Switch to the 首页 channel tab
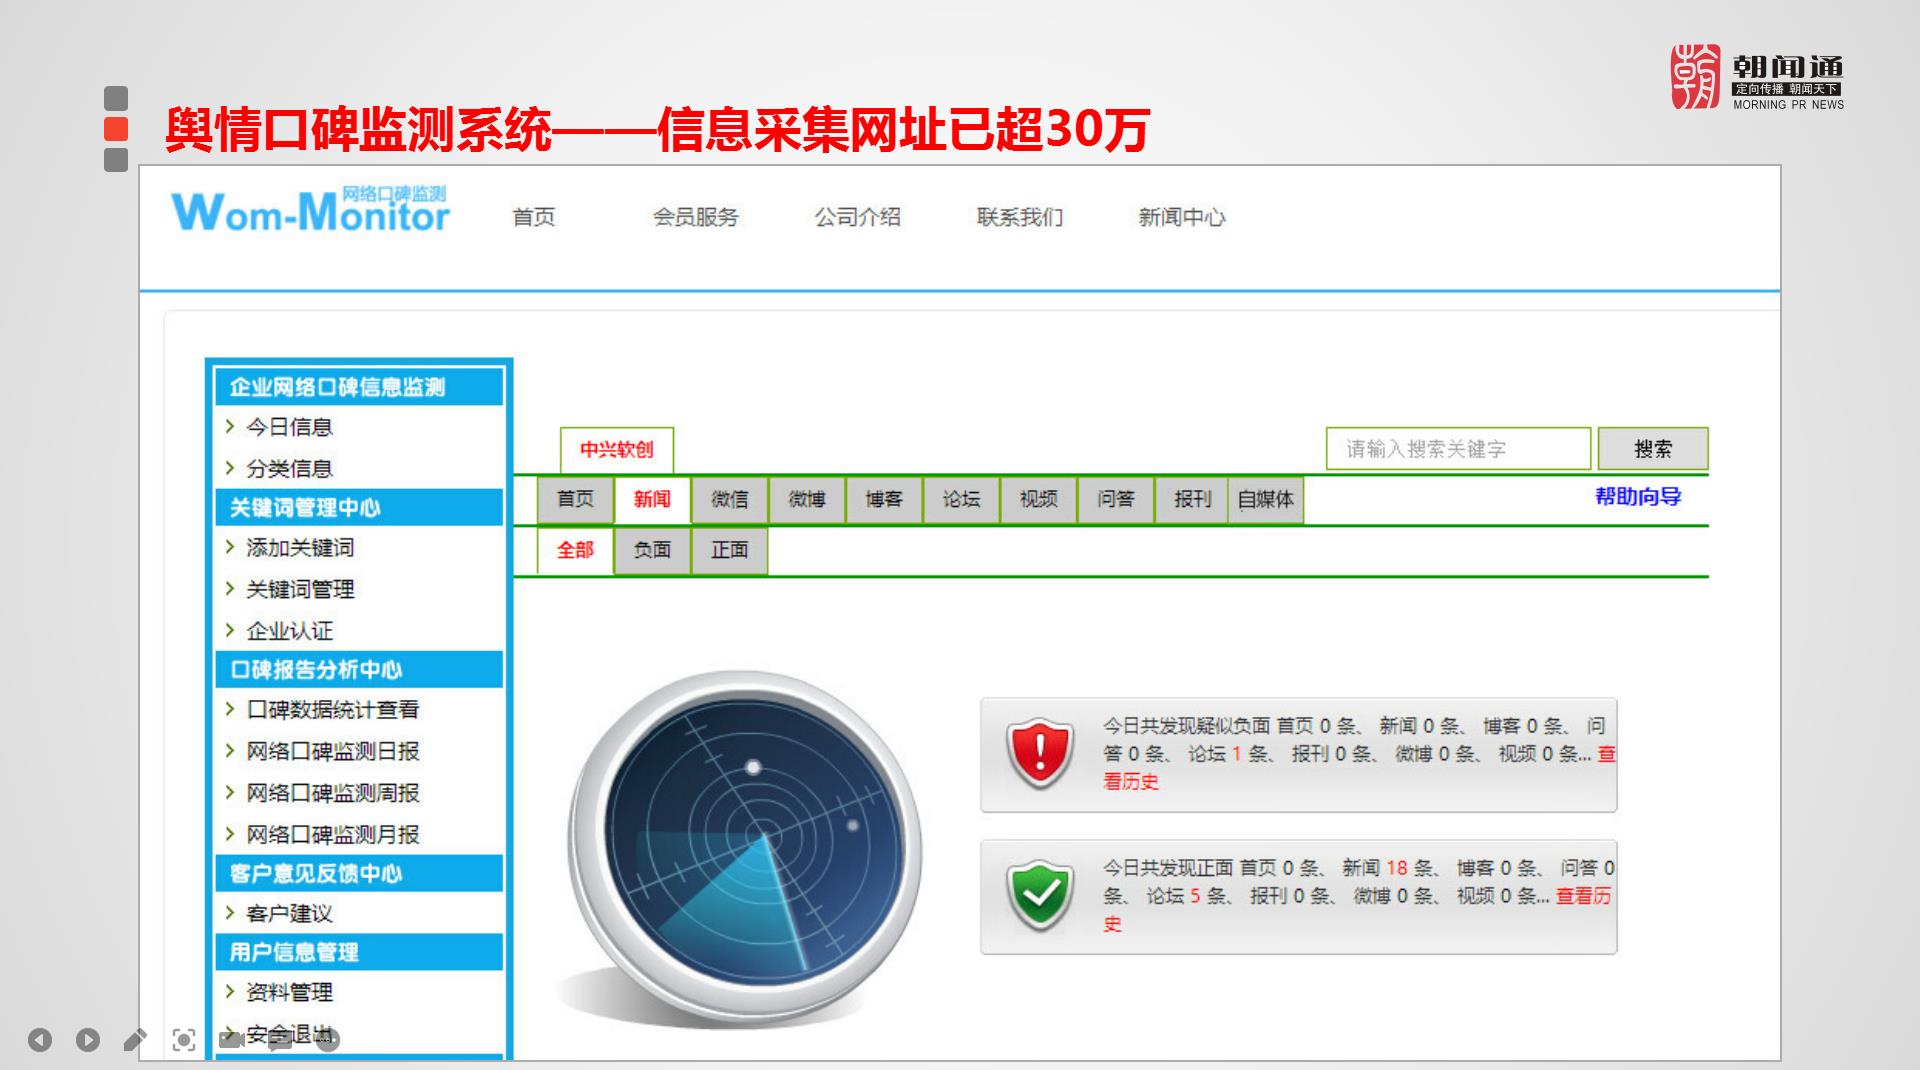Image resolution: width=1920 pixels, height=1070 pixels. pyautogui.click(x=575, y=499)
